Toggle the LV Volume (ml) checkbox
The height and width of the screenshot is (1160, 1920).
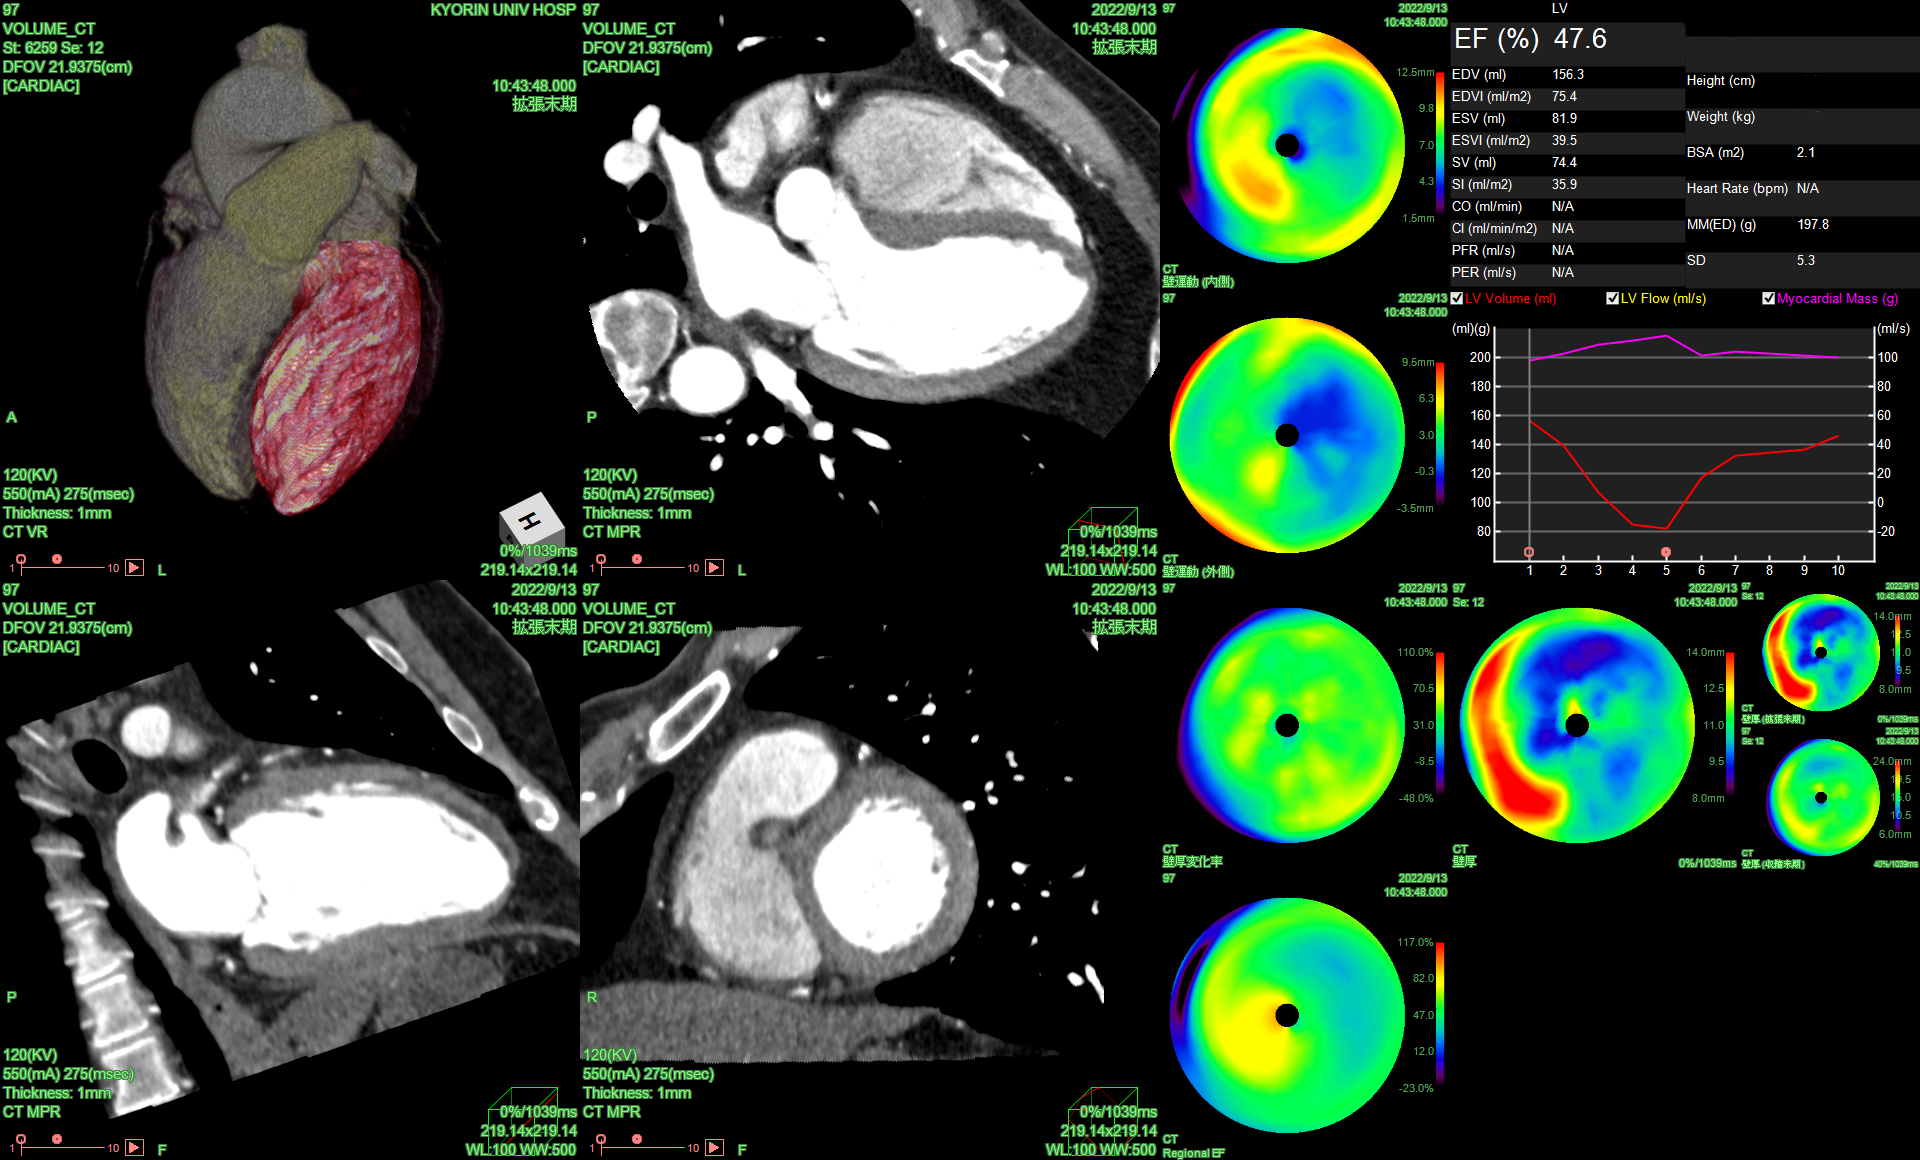tap(1457, 298)
